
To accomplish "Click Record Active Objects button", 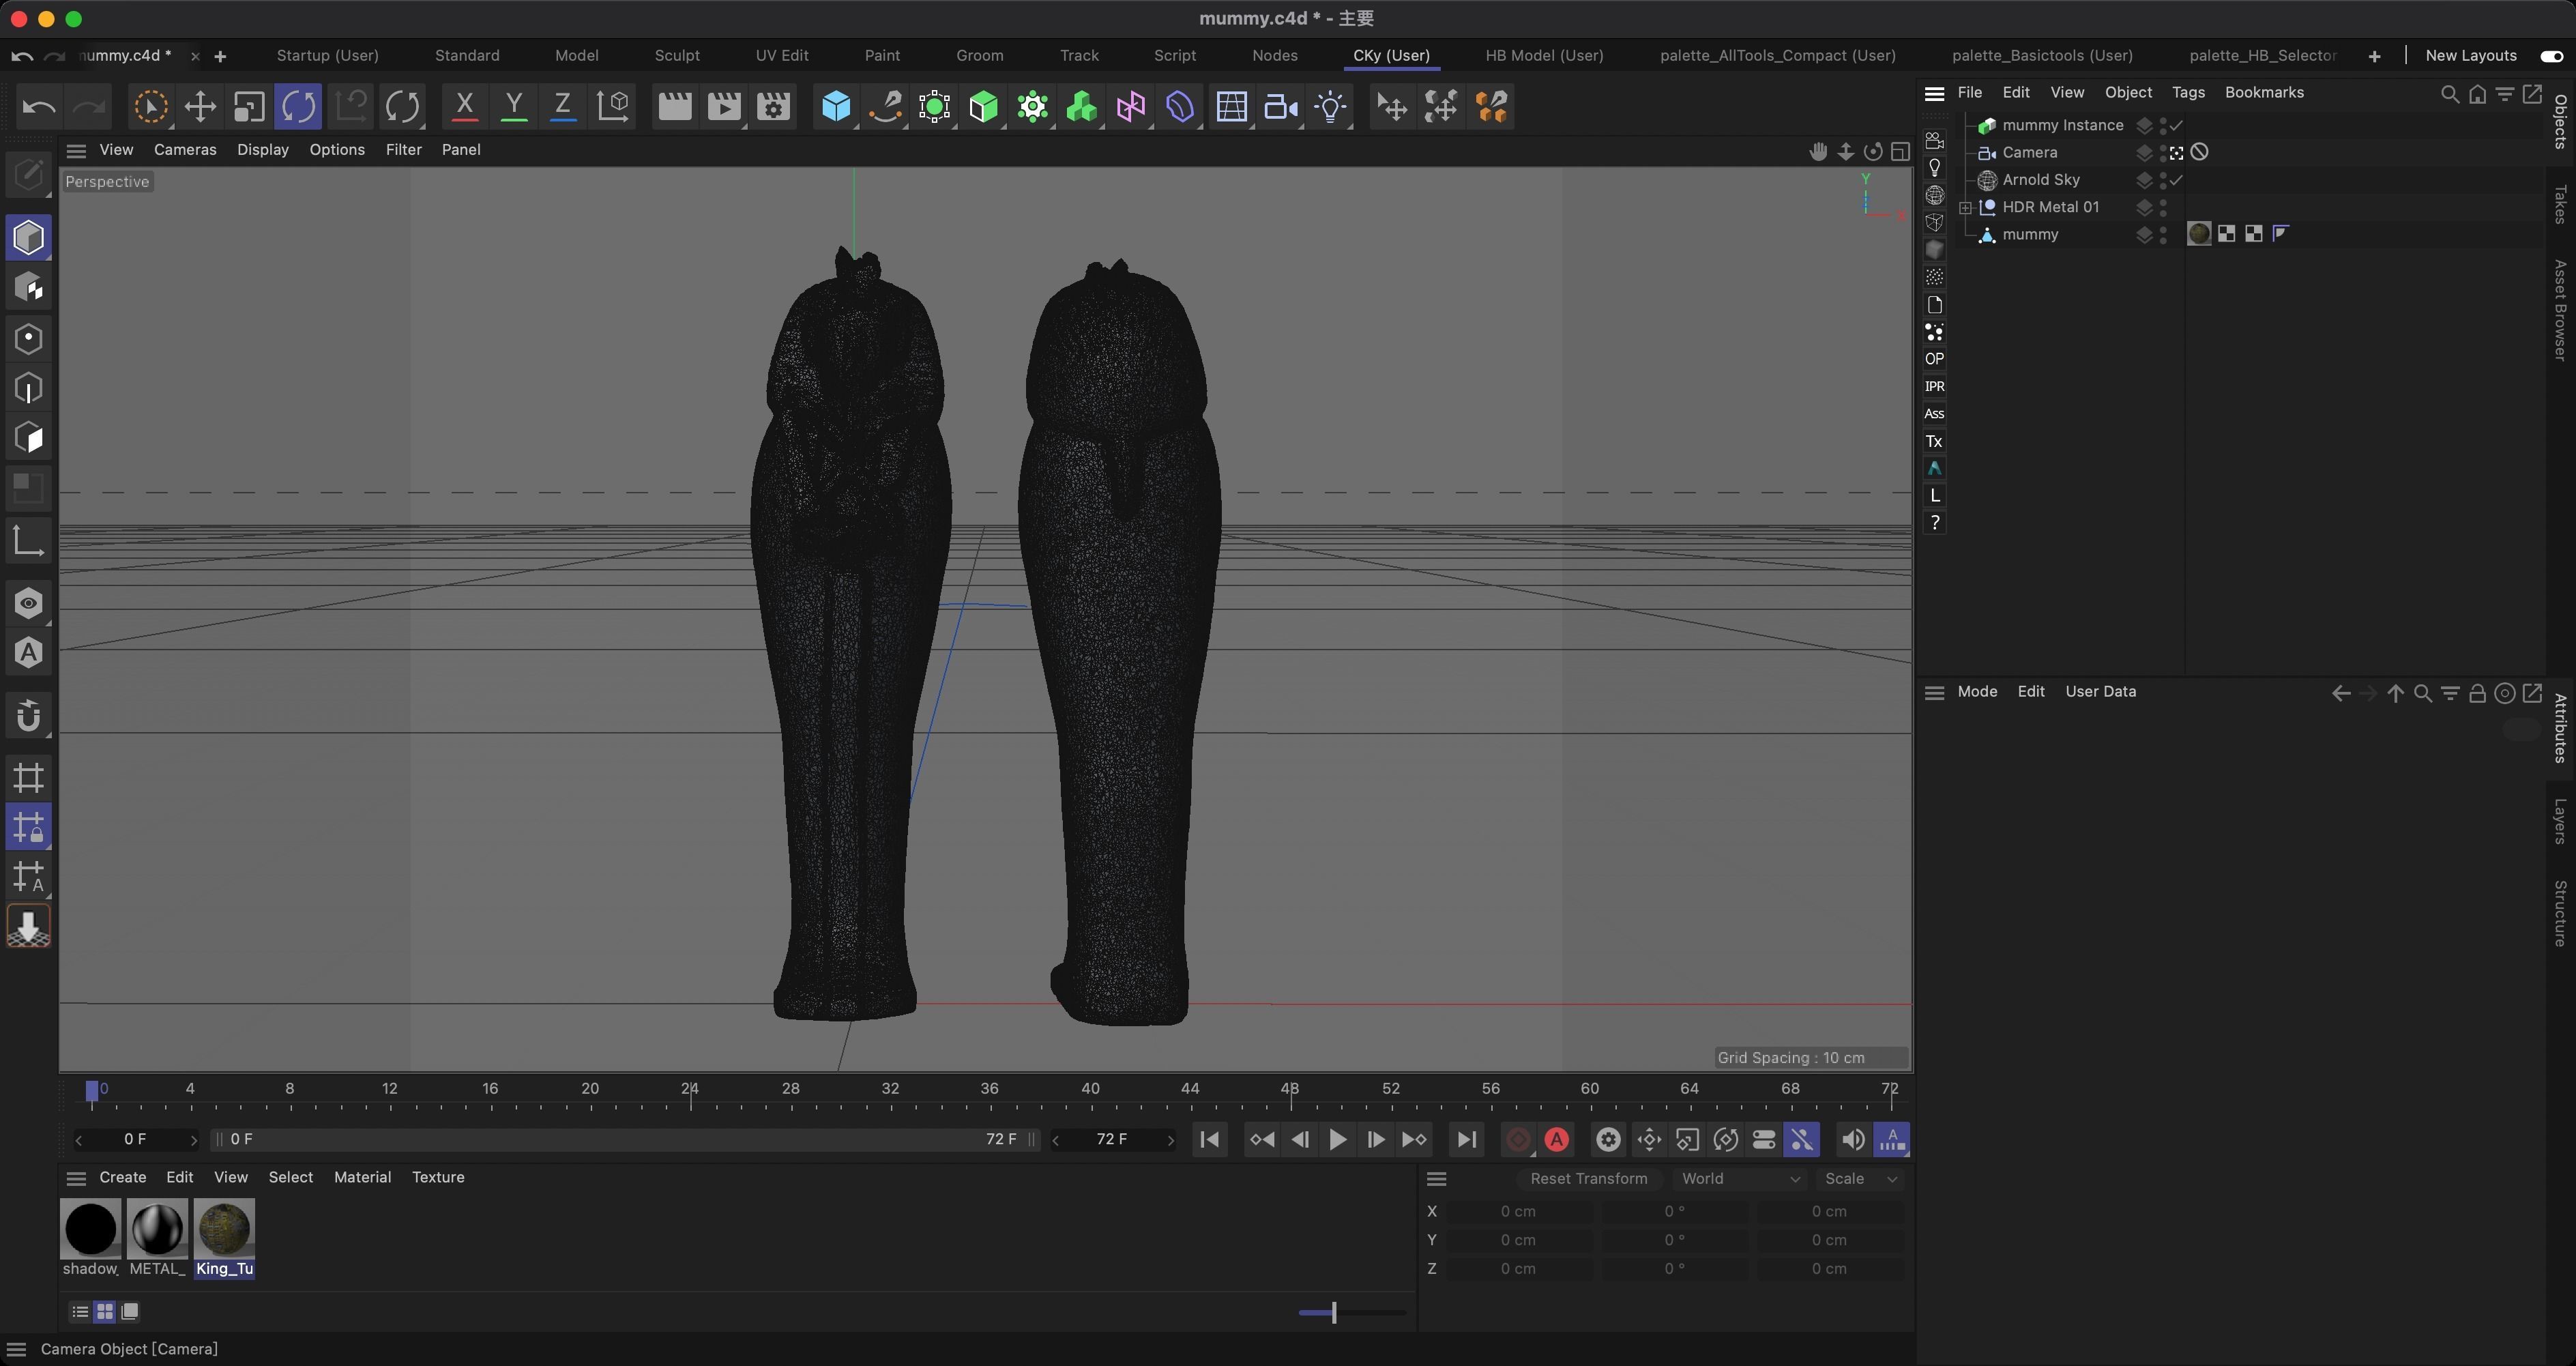I will click(x=1518, y=1139).
